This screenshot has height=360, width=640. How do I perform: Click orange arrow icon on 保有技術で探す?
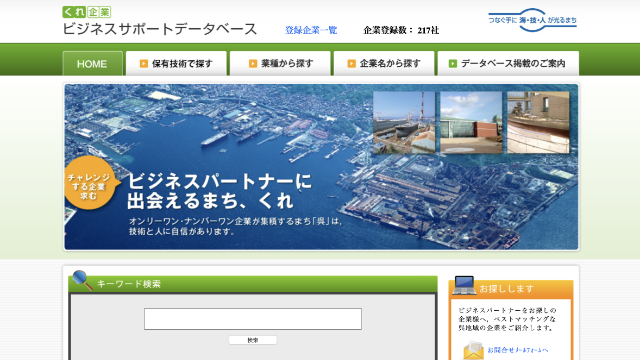(x=144, y=64)
